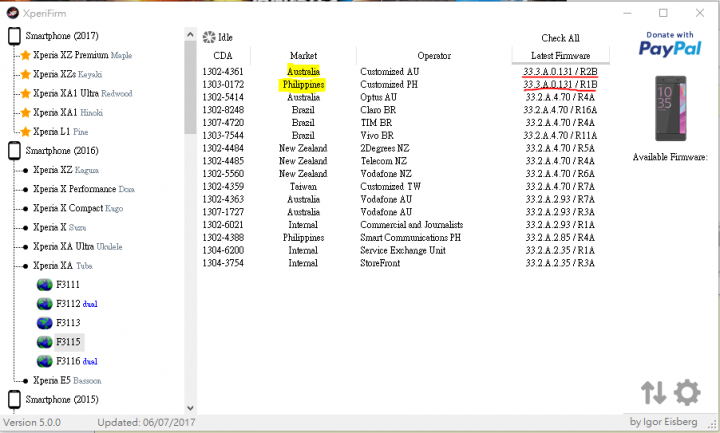Select model F3115 in the device tree
This screenshot has width=720, height=433.
(x=68, y=342)
